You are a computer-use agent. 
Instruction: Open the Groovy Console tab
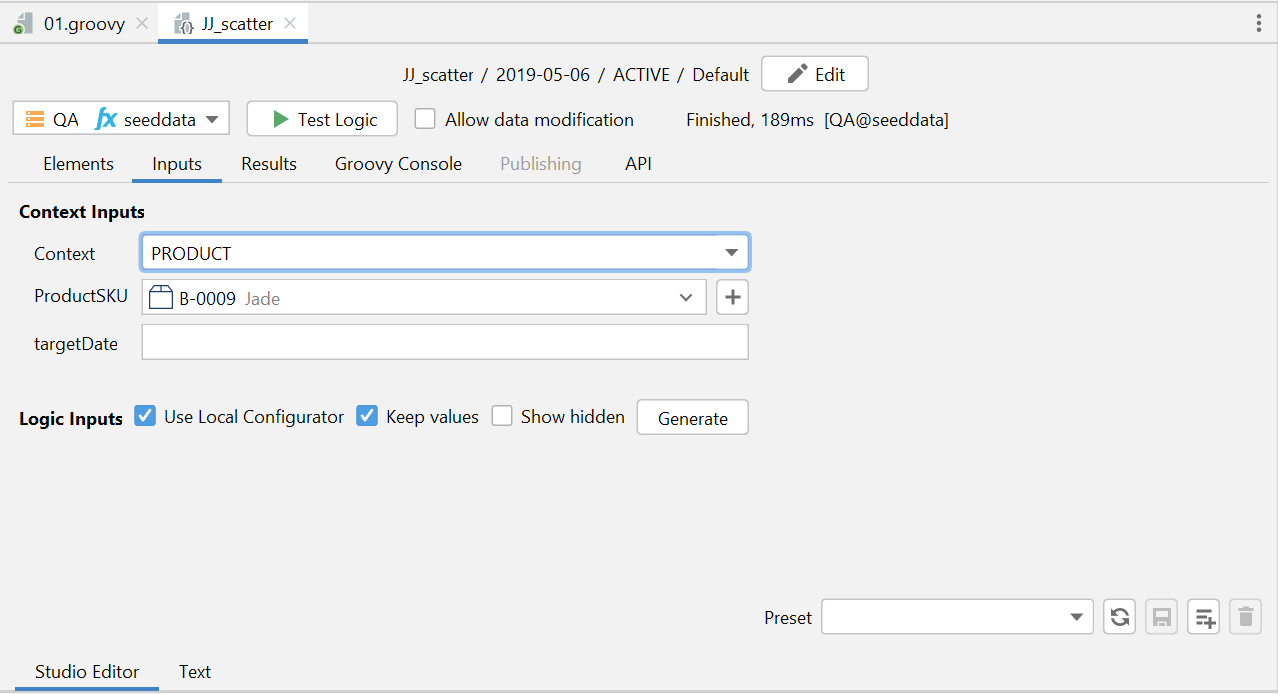(398, 164)
